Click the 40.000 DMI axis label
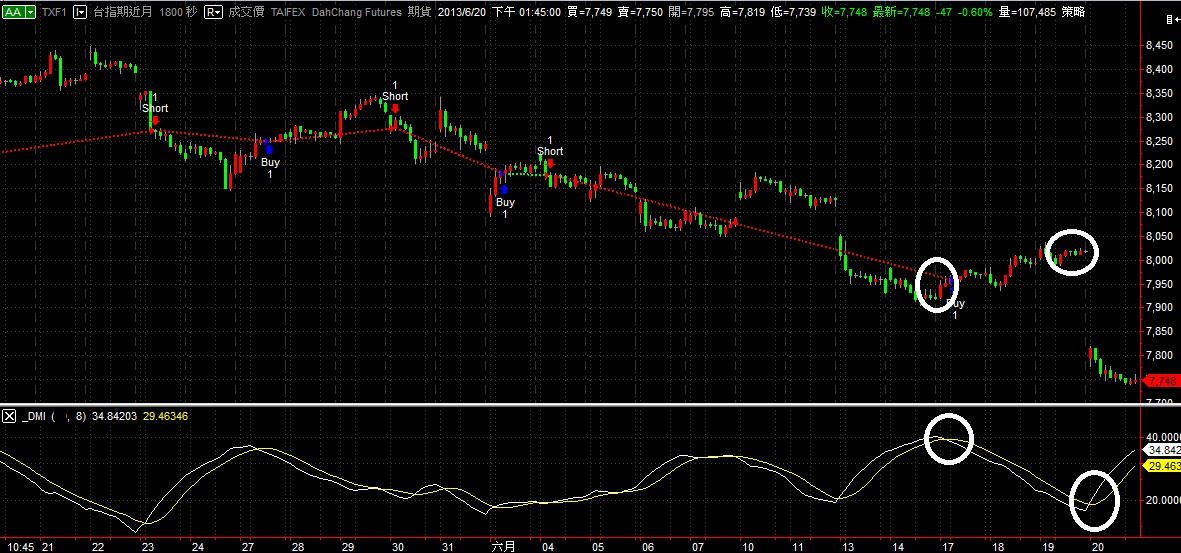1181x553 pixels. point(1162,437)
